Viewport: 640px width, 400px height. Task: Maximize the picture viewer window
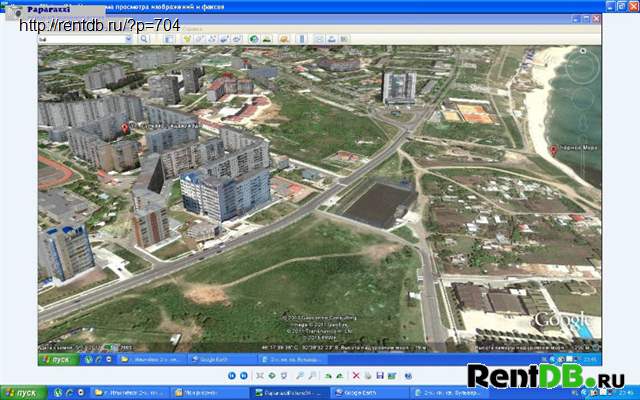pyautogui.click(x=622, y=6)
